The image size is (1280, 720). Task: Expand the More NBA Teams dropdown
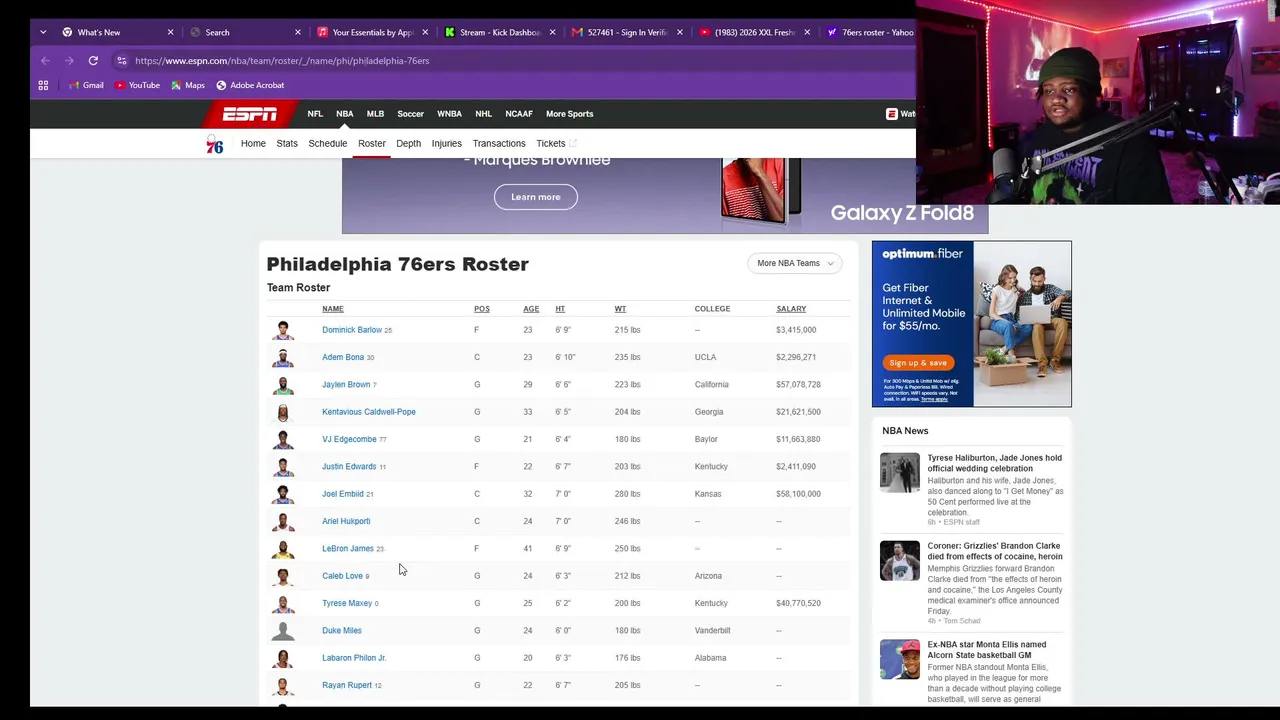point(795,263)
